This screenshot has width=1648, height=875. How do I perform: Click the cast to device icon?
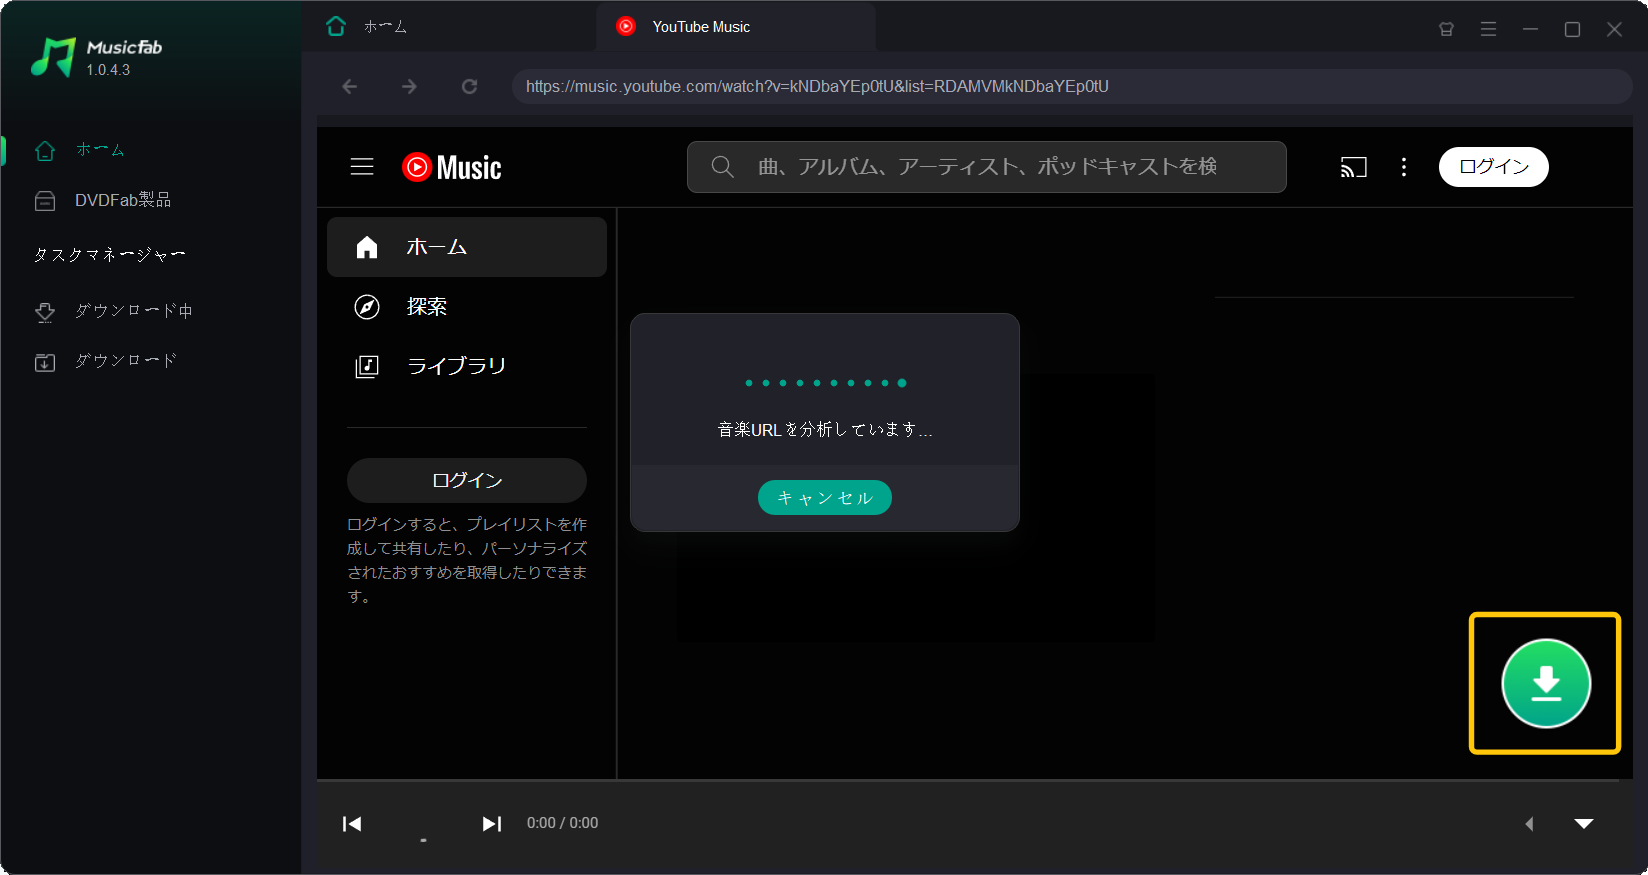tap(1353, 167)
